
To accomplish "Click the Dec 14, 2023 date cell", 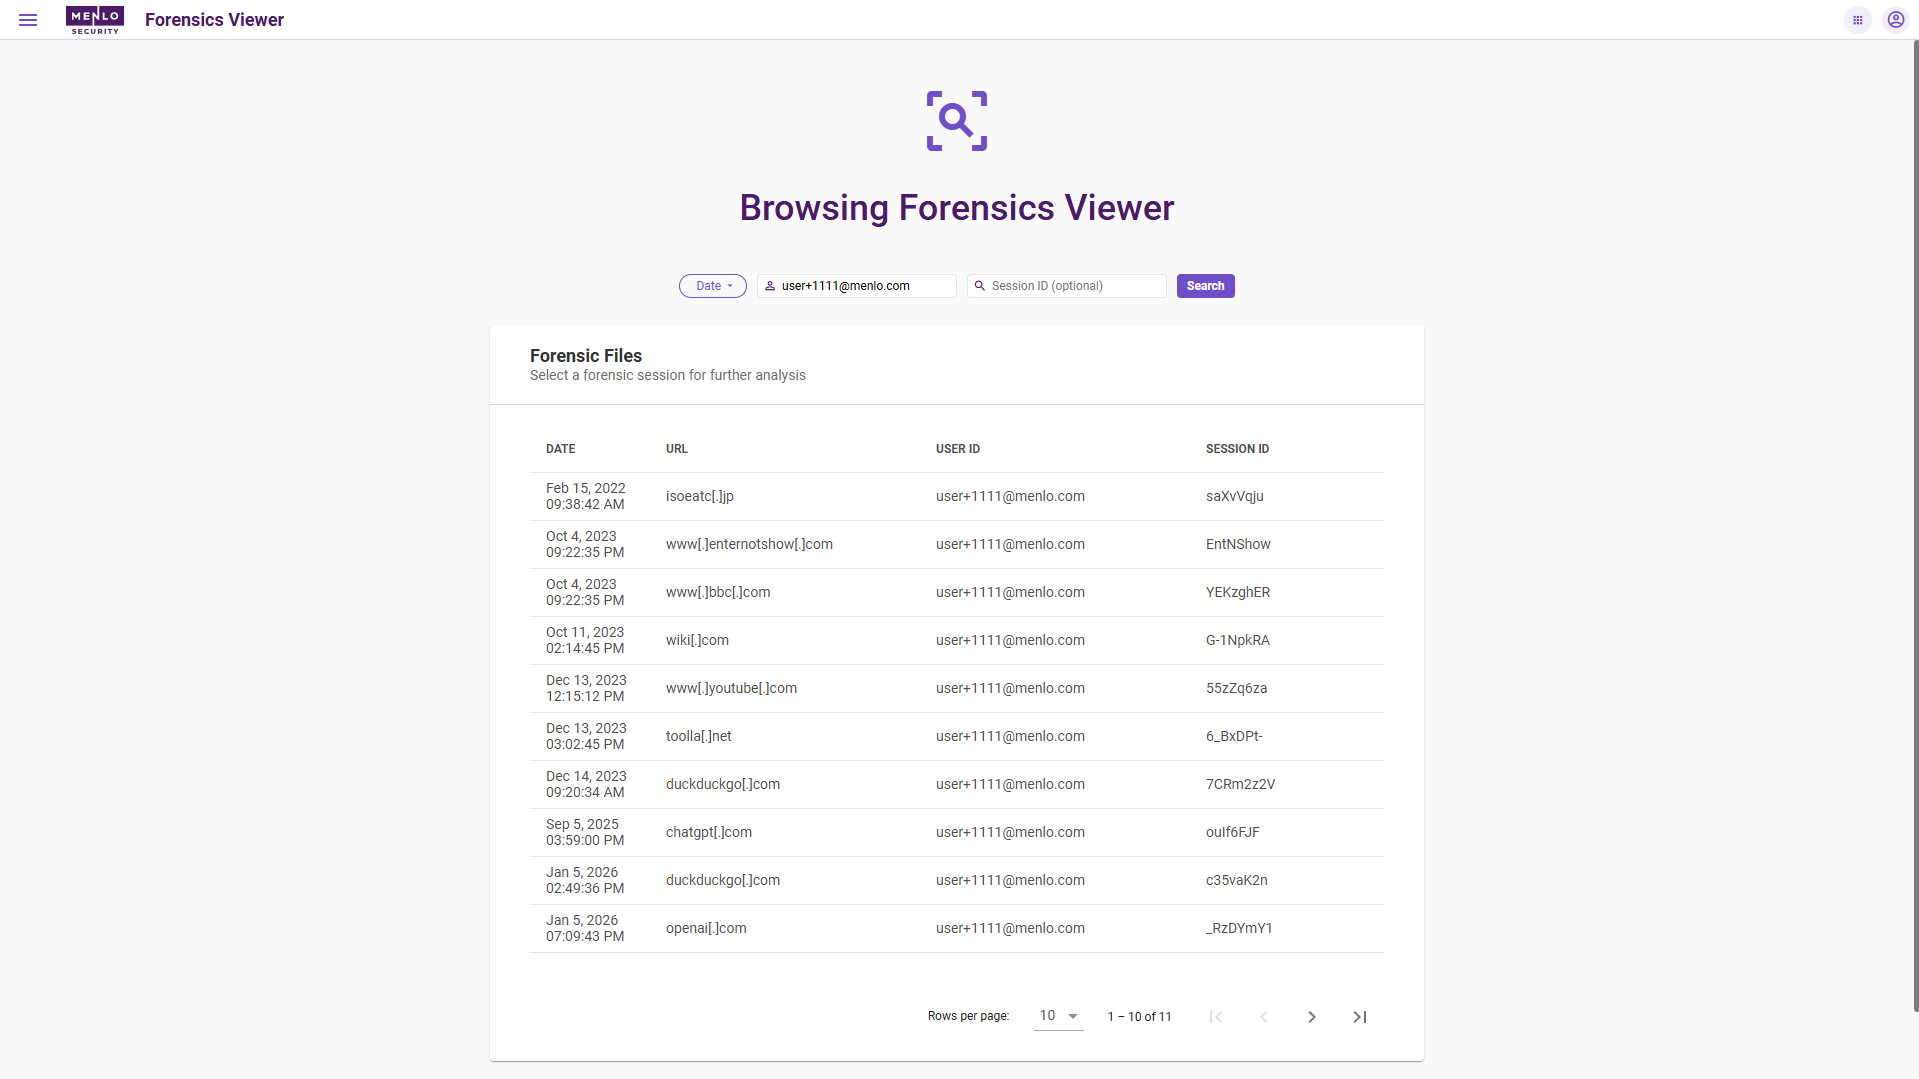I will tap(586, 785).
